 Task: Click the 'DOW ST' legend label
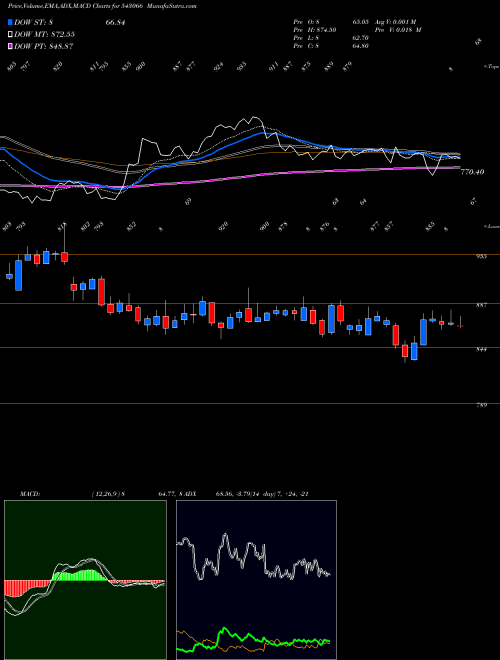tap(32, 22)
